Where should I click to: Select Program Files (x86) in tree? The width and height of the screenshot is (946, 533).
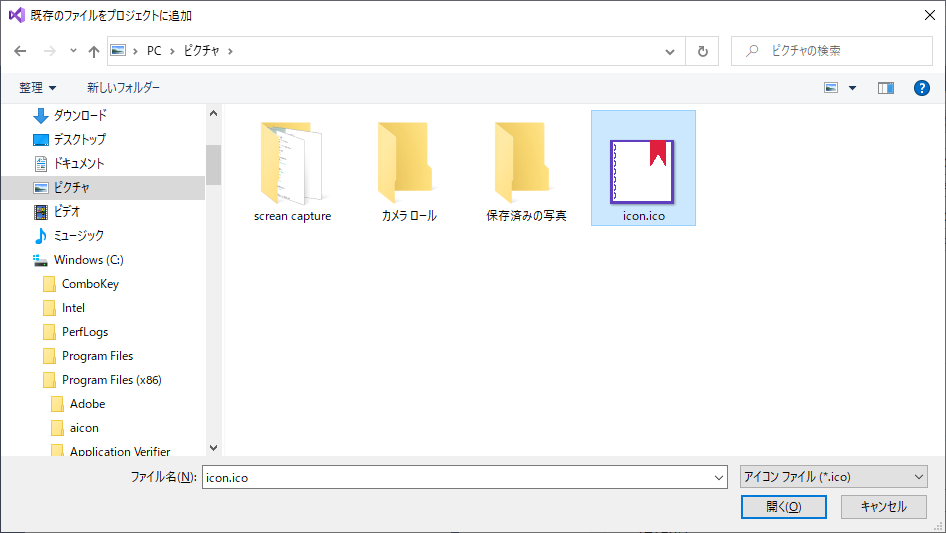point(112,380)
